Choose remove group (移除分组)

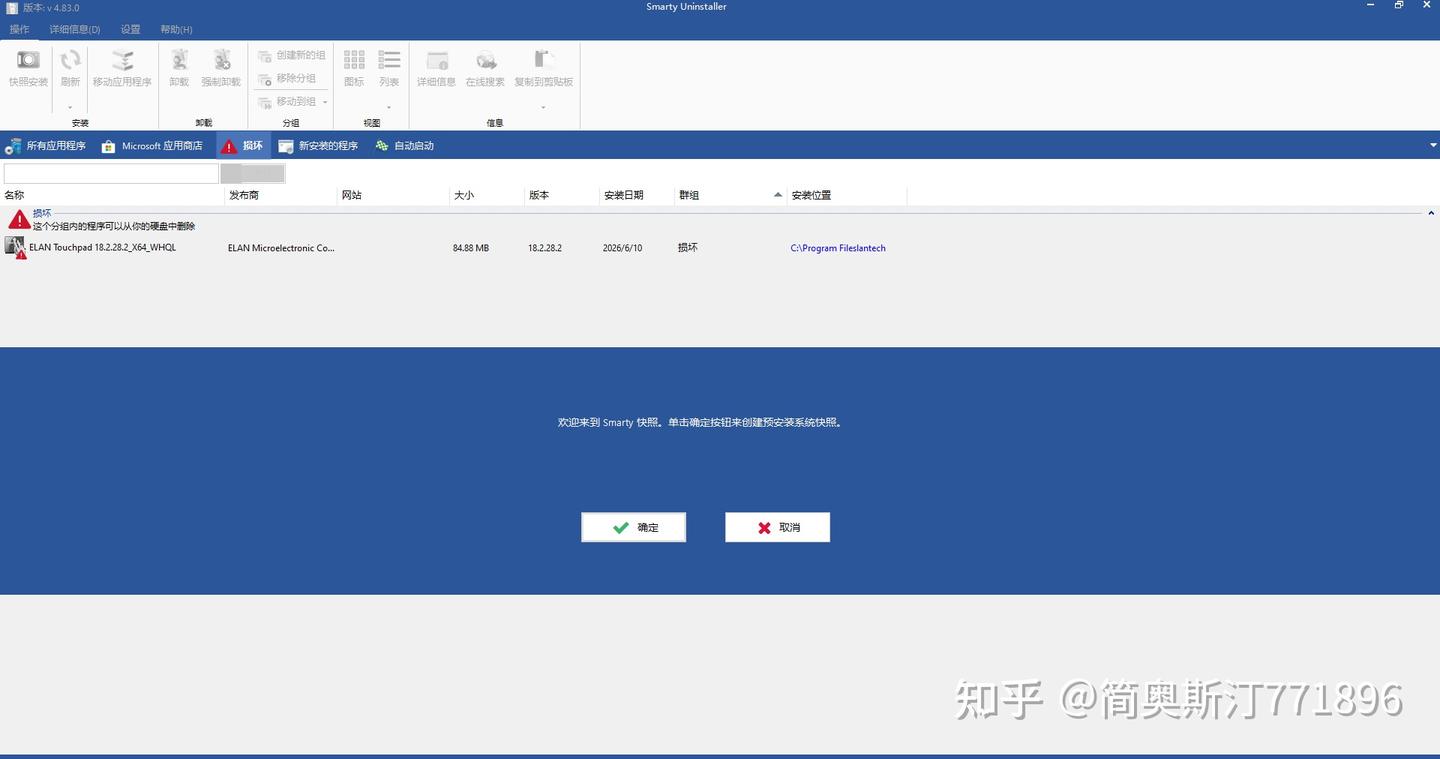pyautogui.click(x=287, y=78)
